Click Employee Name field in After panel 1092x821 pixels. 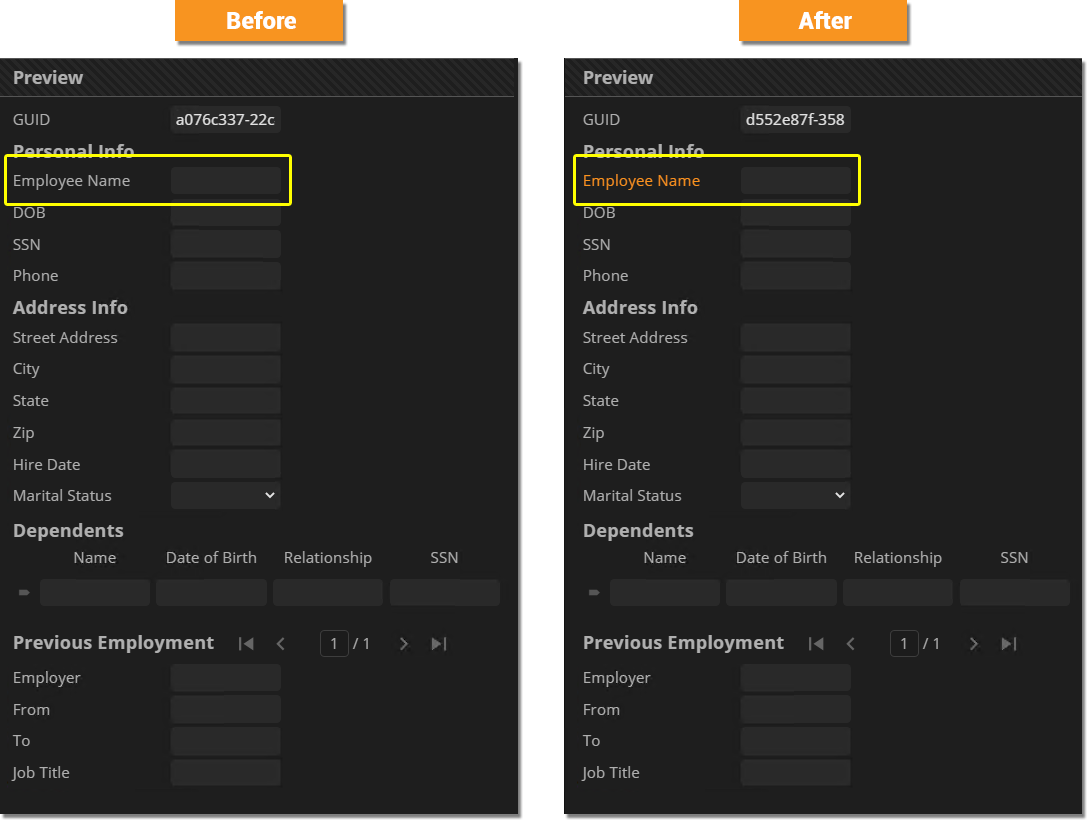click(x=796, y=181)
